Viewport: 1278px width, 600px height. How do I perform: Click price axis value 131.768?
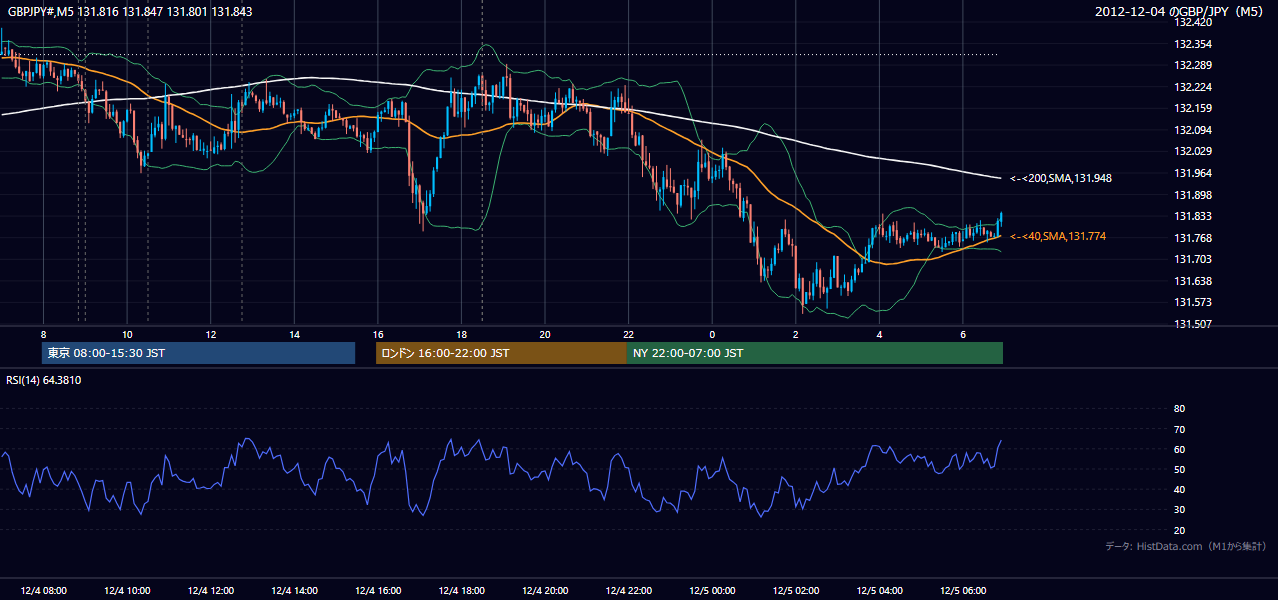pos(1193,238)
